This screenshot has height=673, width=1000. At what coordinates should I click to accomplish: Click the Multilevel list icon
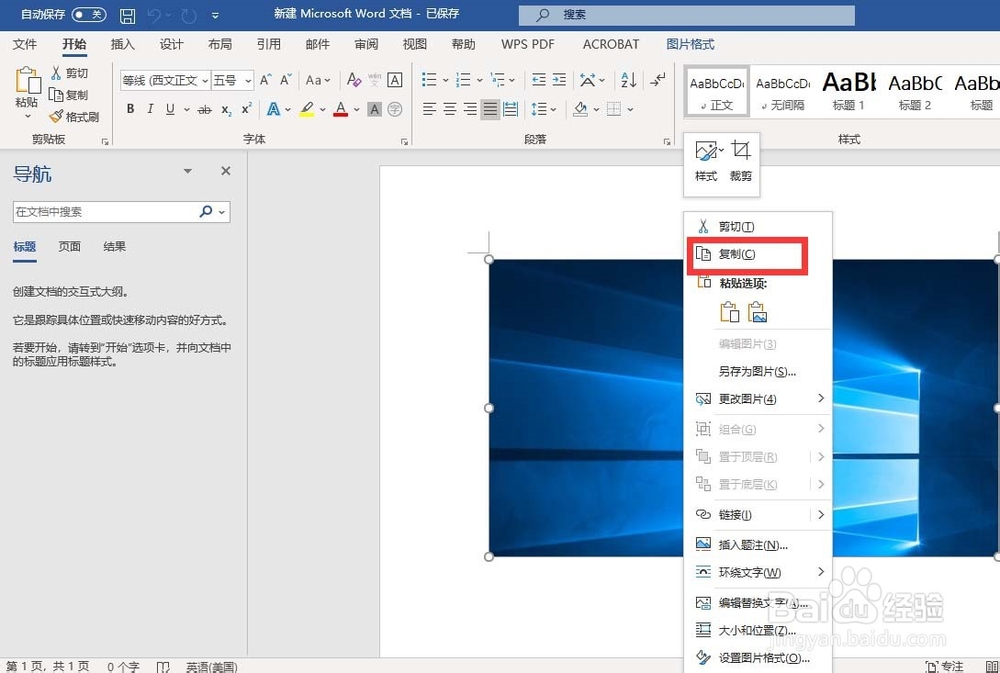497,80
